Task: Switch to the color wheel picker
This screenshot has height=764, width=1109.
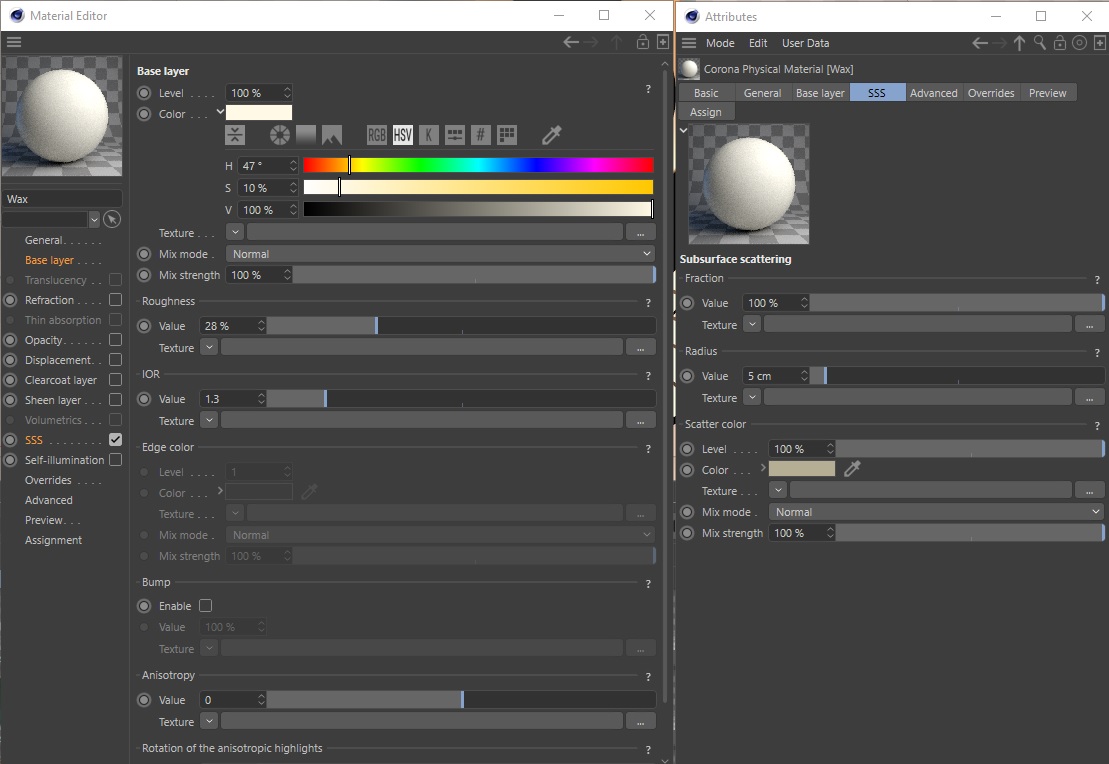Action: tap(279, 134)
